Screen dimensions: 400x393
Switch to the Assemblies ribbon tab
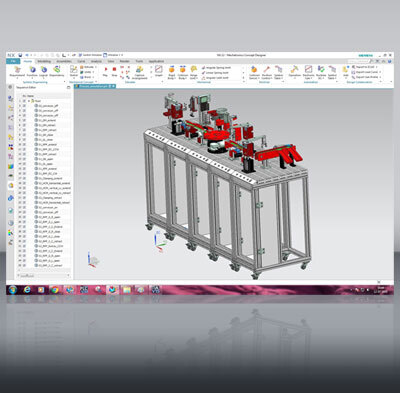pos(64,61)
